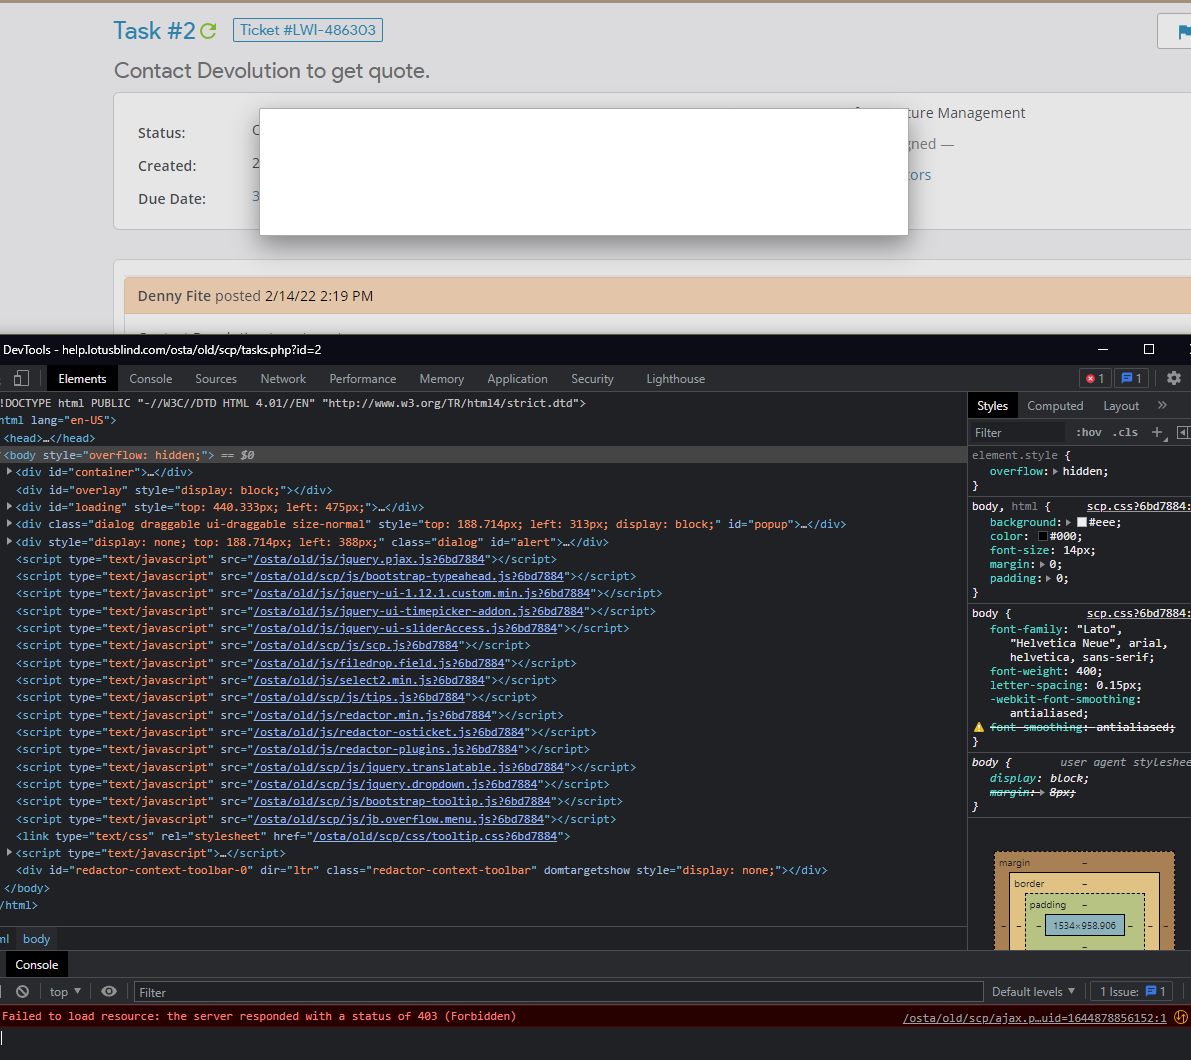Expand the background shorthand triangle
This screenshot has width=1191, height=1060.
[1069, 522]
